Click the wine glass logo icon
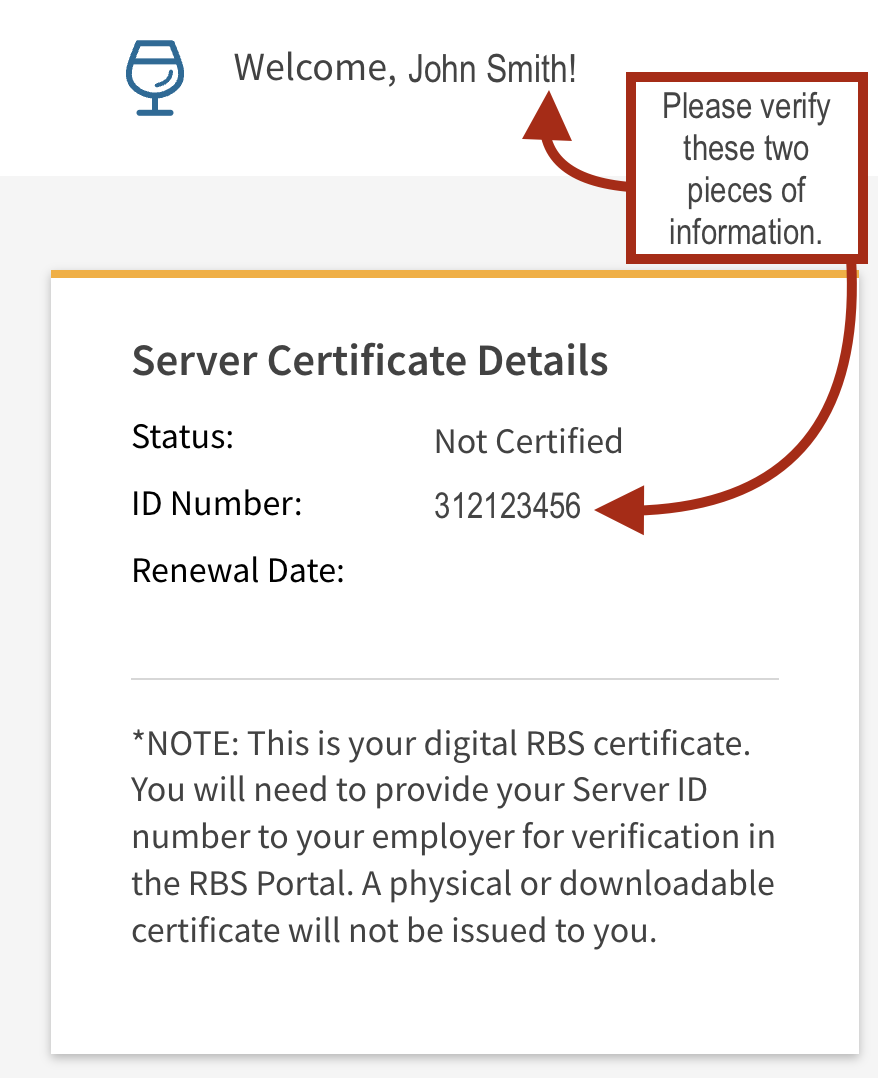878x1078 pixels. 156,78
